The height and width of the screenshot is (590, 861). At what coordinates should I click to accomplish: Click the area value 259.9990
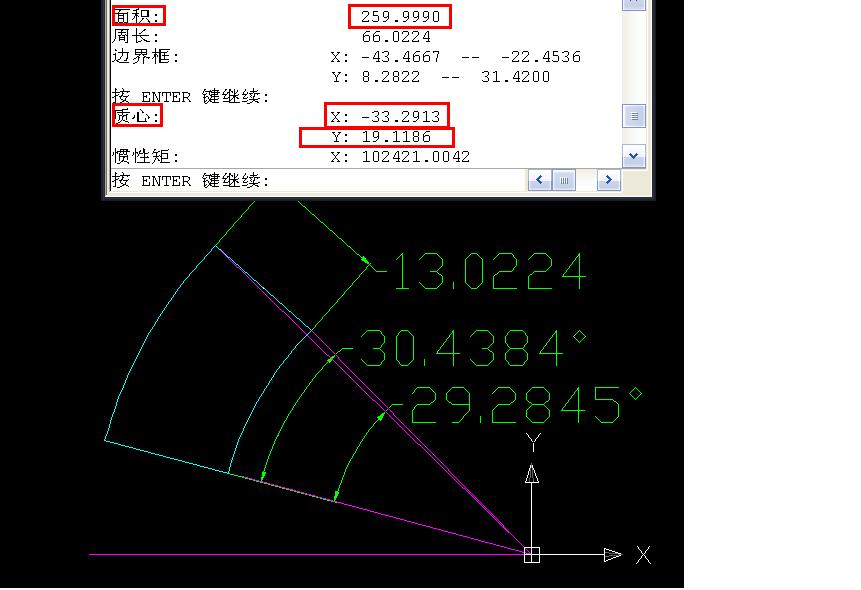tap(400, 16)
